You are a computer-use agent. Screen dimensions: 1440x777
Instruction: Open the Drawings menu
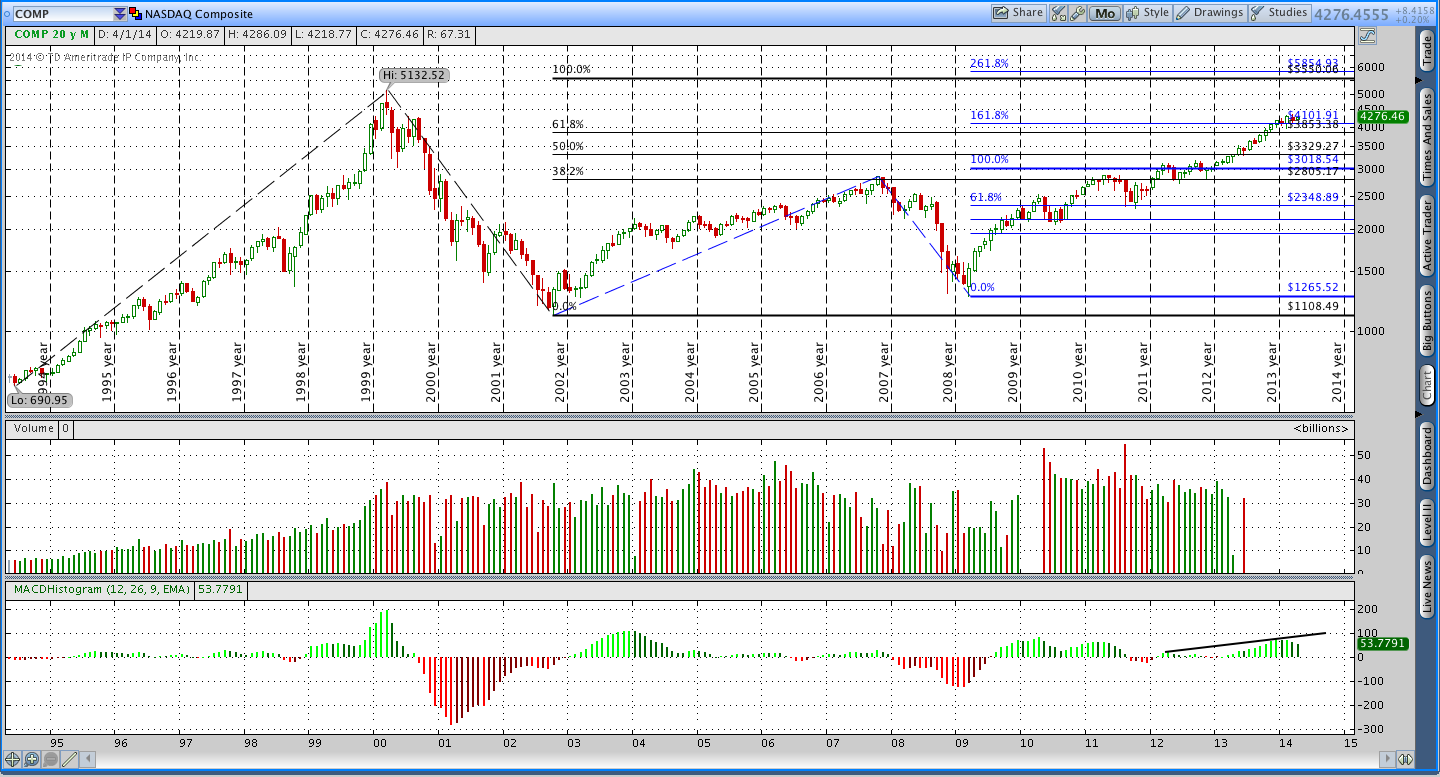coord(1210,13)
